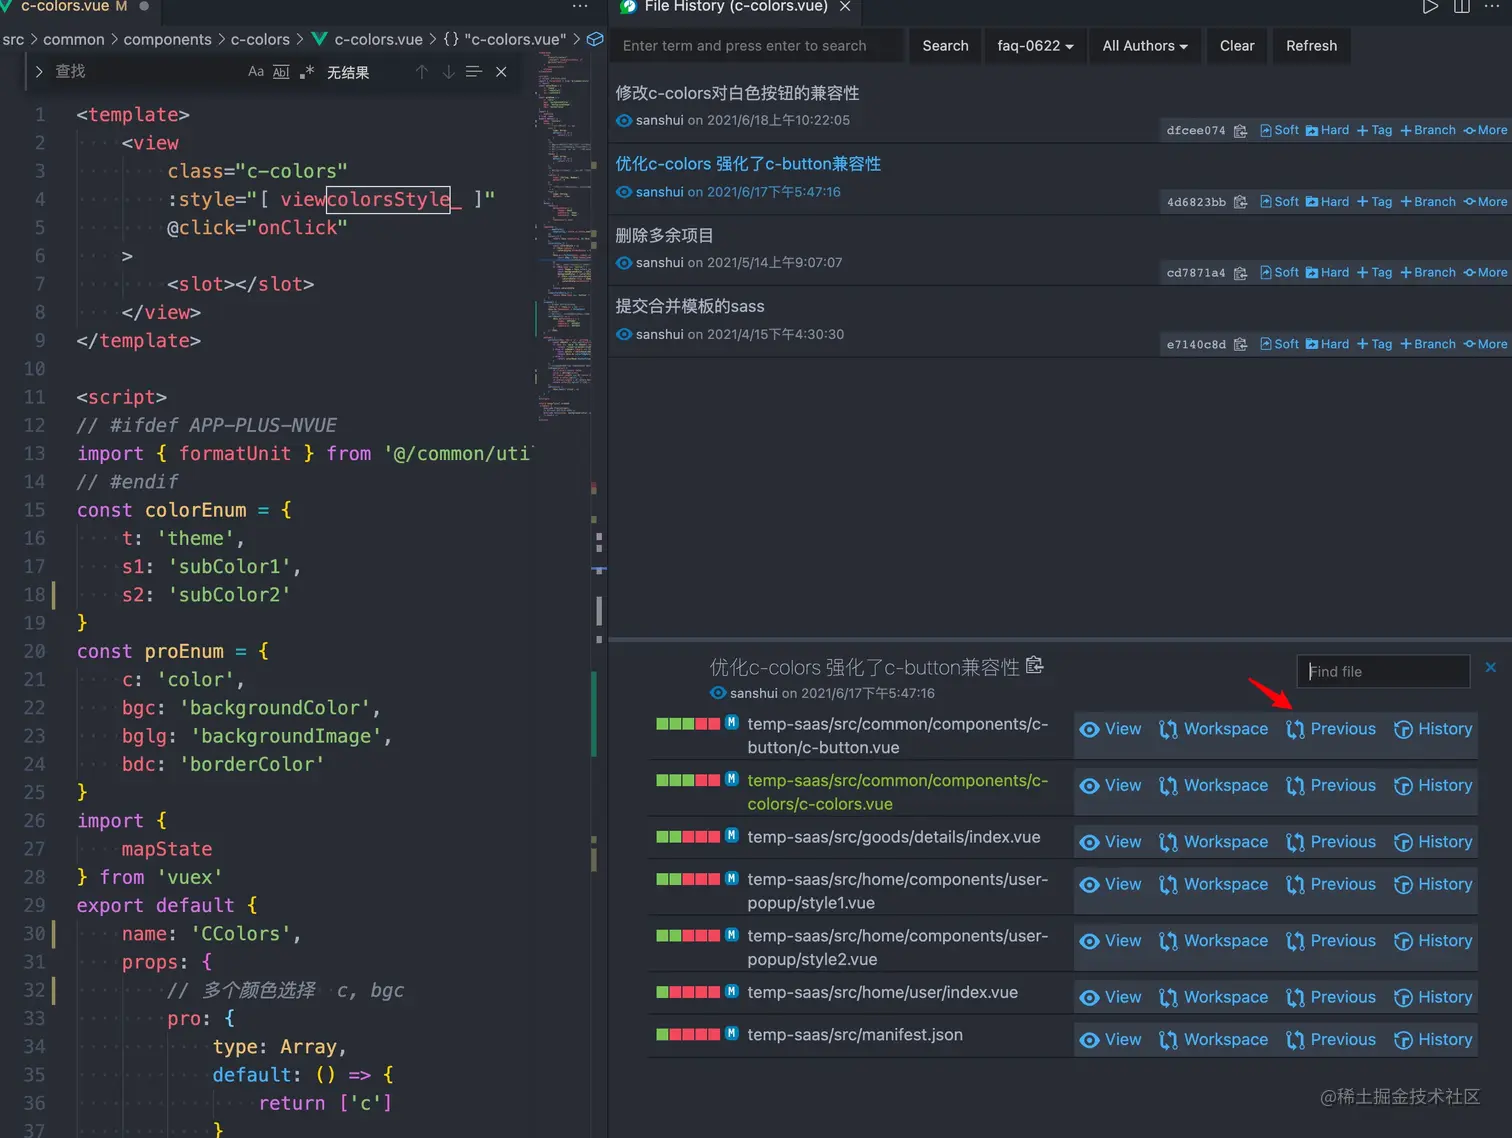Screen dimensions: 1512x1138
Task: Click the editor vertical scrollbar slider
Action: click(x=599, y=610)
